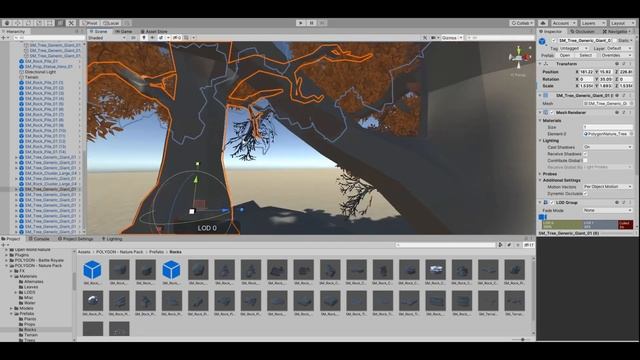Select the Rotate tool in the top toolbar
This screenshot has width=640, height=360.
28,23
